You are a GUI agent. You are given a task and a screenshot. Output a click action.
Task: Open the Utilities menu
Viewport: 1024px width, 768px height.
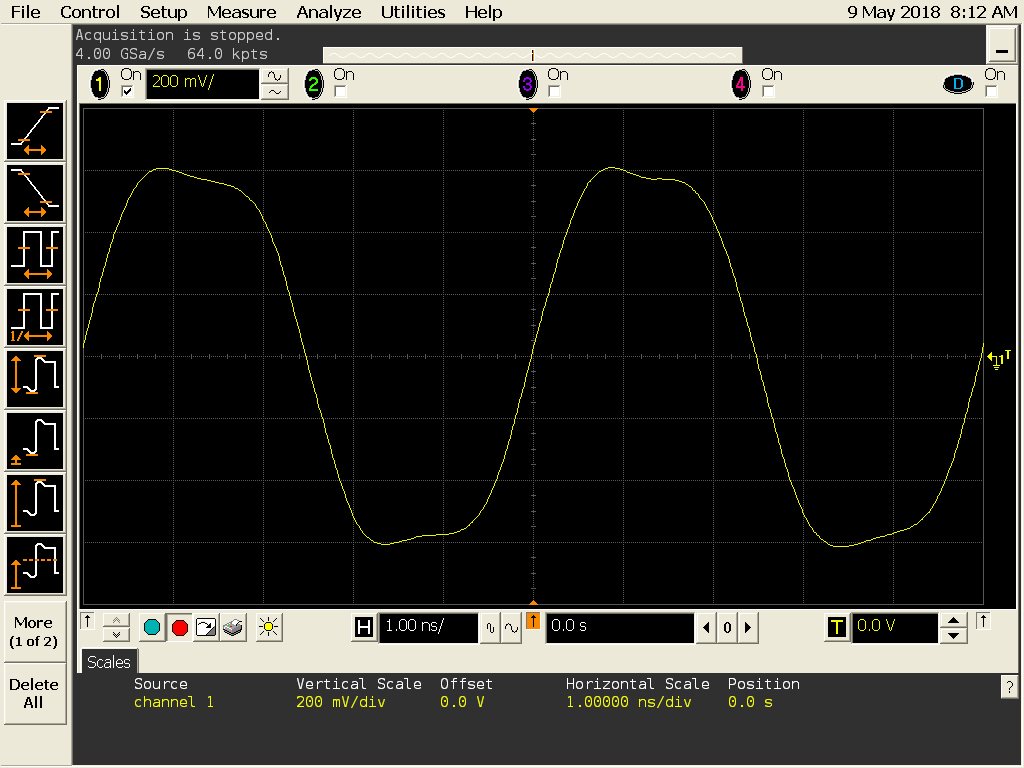413,12
